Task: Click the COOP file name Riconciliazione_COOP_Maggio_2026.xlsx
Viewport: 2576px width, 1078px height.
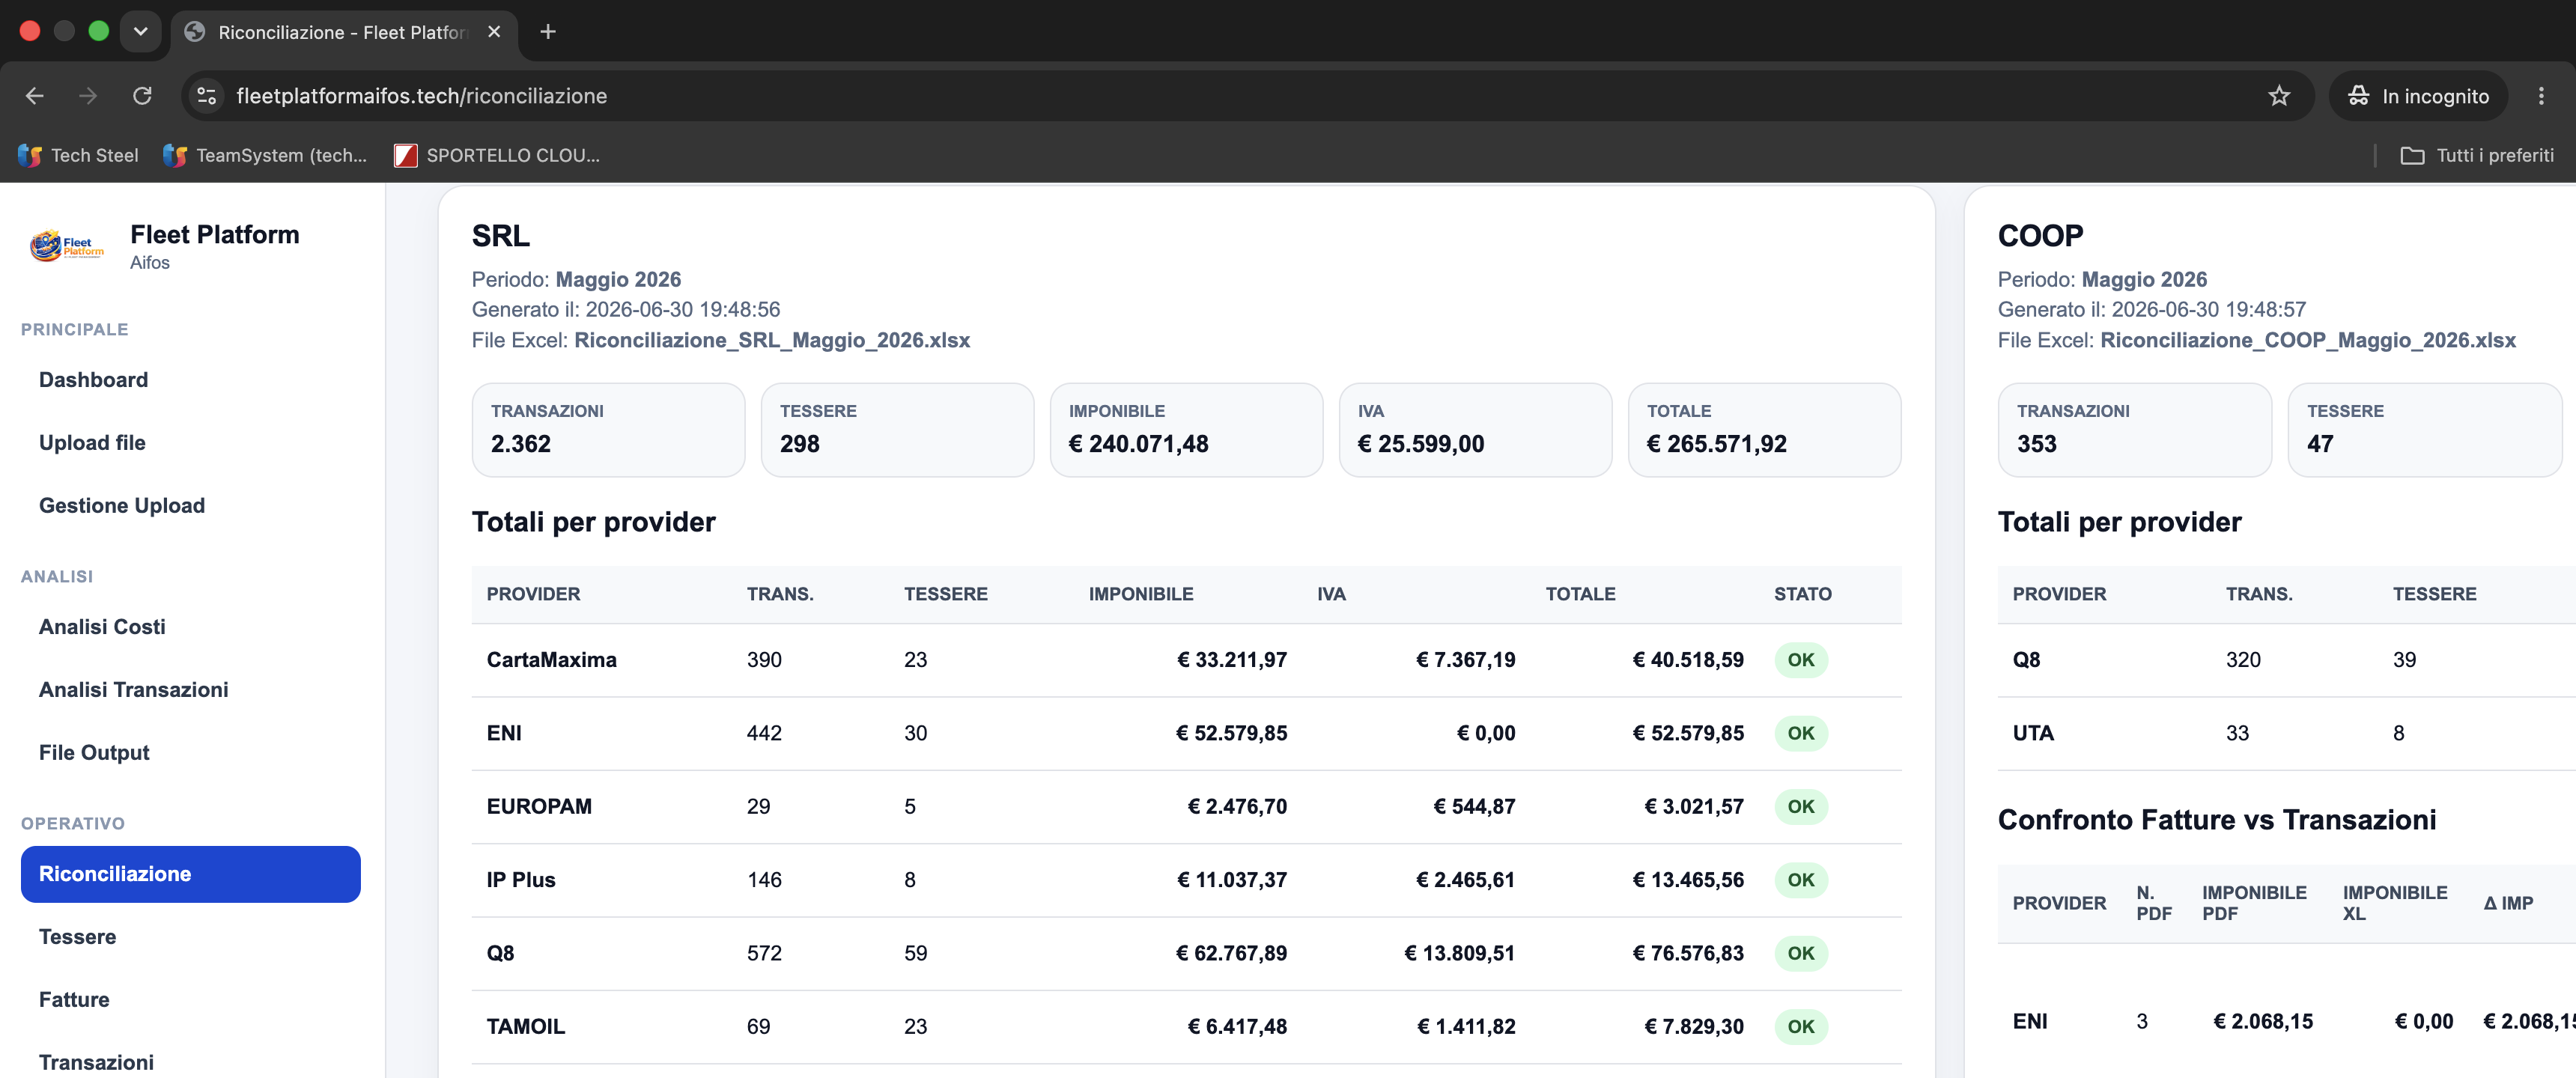Action: point(2308,340)
